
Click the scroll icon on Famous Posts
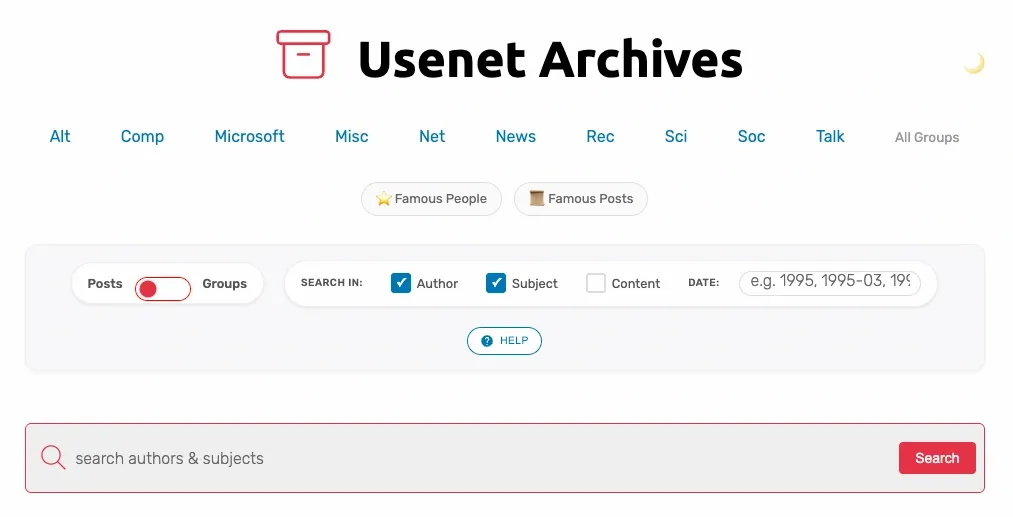[537, 199]
